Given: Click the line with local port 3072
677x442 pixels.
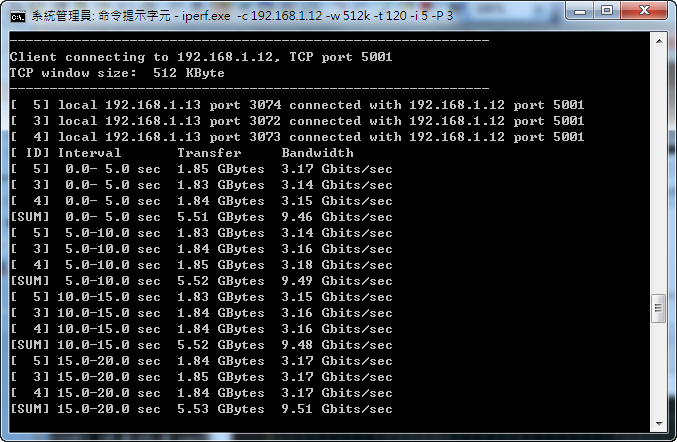Looking at the screenshot, I should [x=297, y=121].
